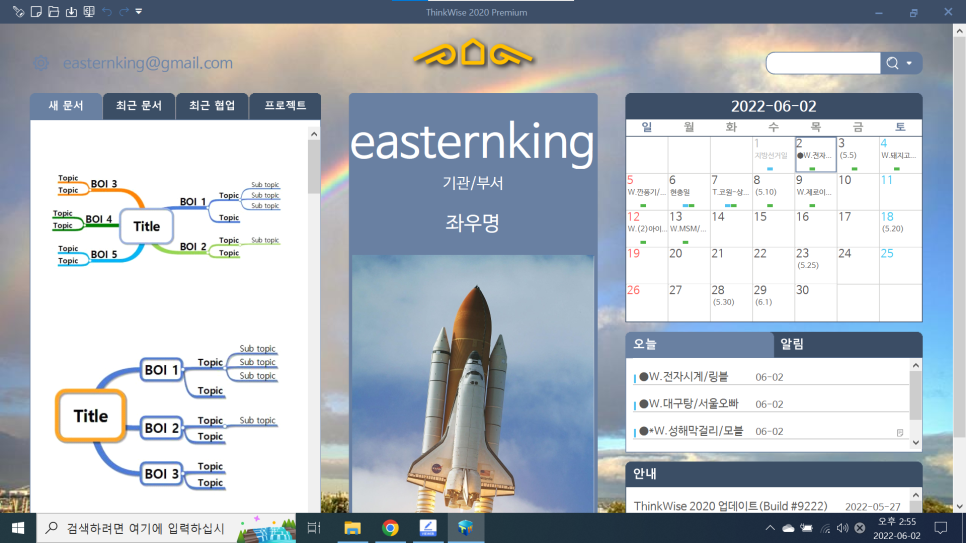Click the Windows taskbar search box
This screenshot has height=543, width=966.
[166, 528]
